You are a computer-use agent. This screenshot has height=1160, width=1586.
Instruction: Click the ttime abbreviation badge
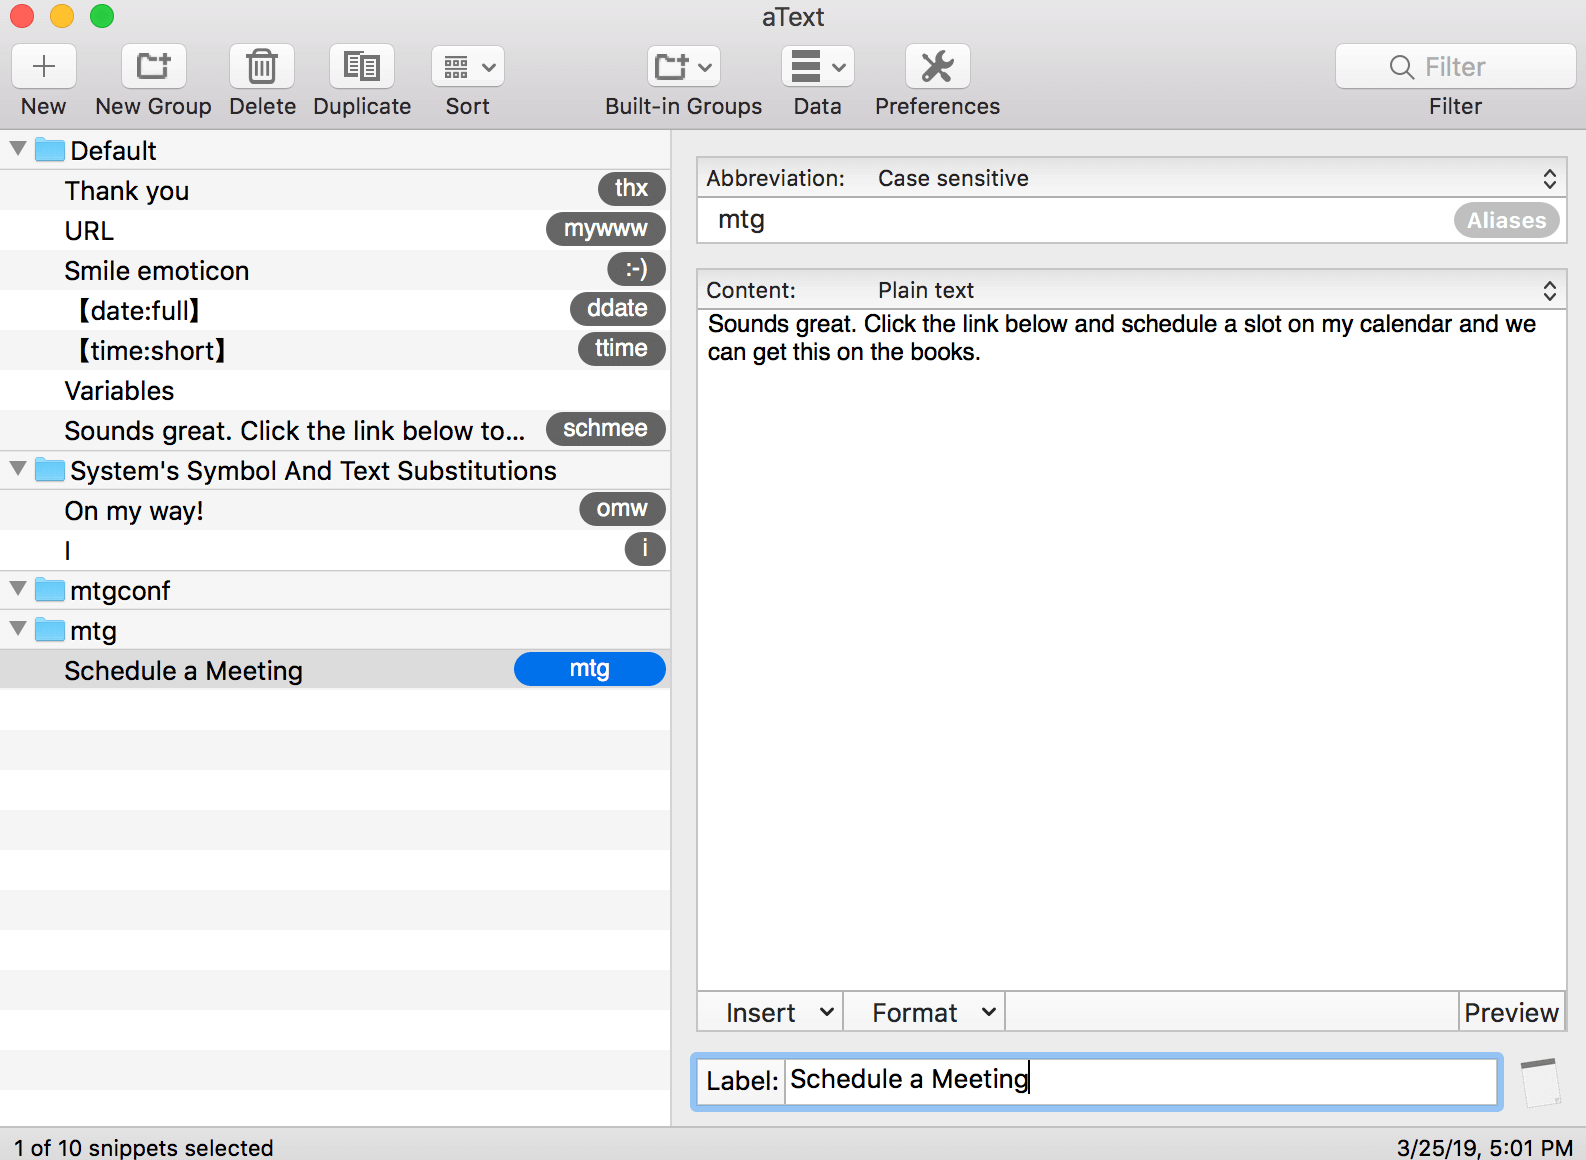[622, 348]
